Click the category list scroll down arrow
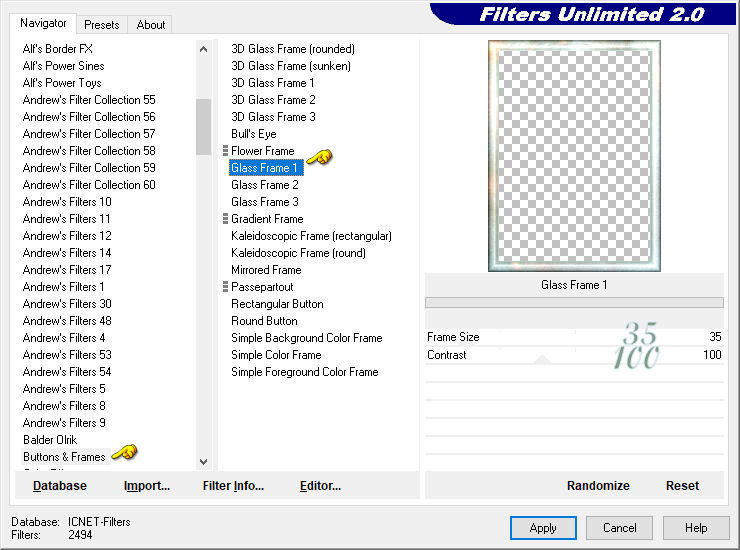The height and width of the screenshot is (550, 740). (203, 462)
